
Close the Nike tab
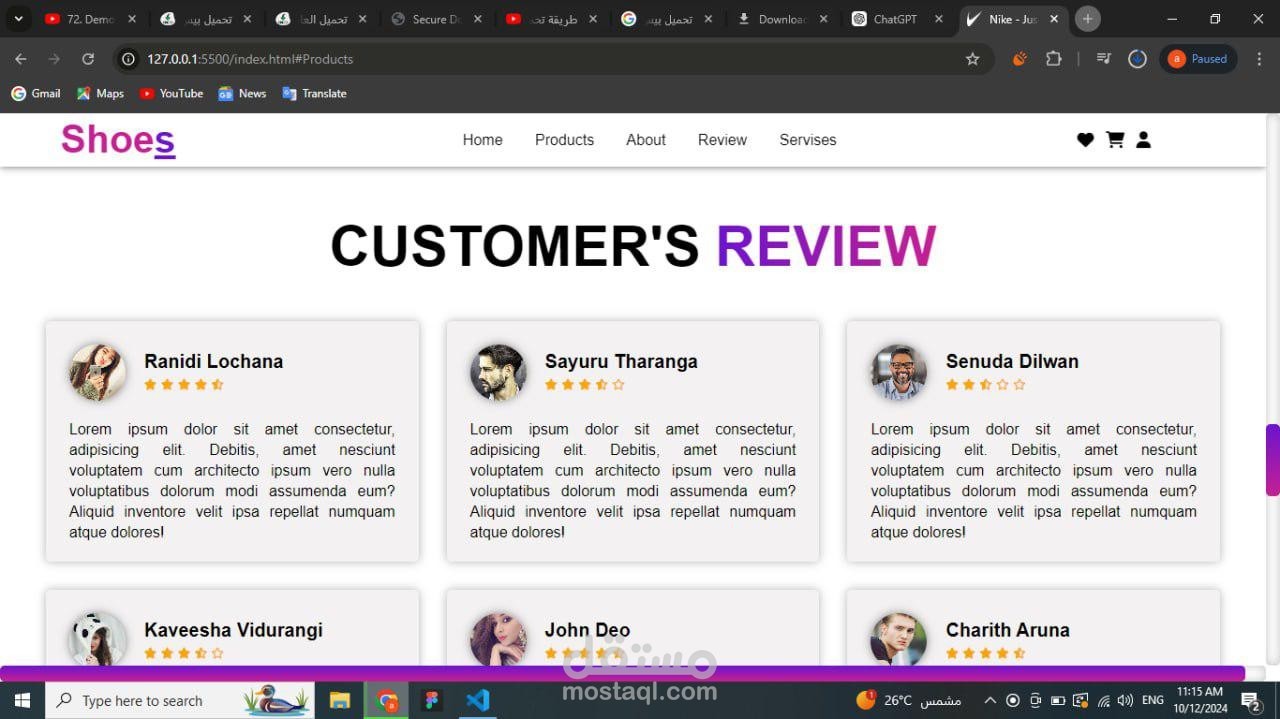point(1054,19)
